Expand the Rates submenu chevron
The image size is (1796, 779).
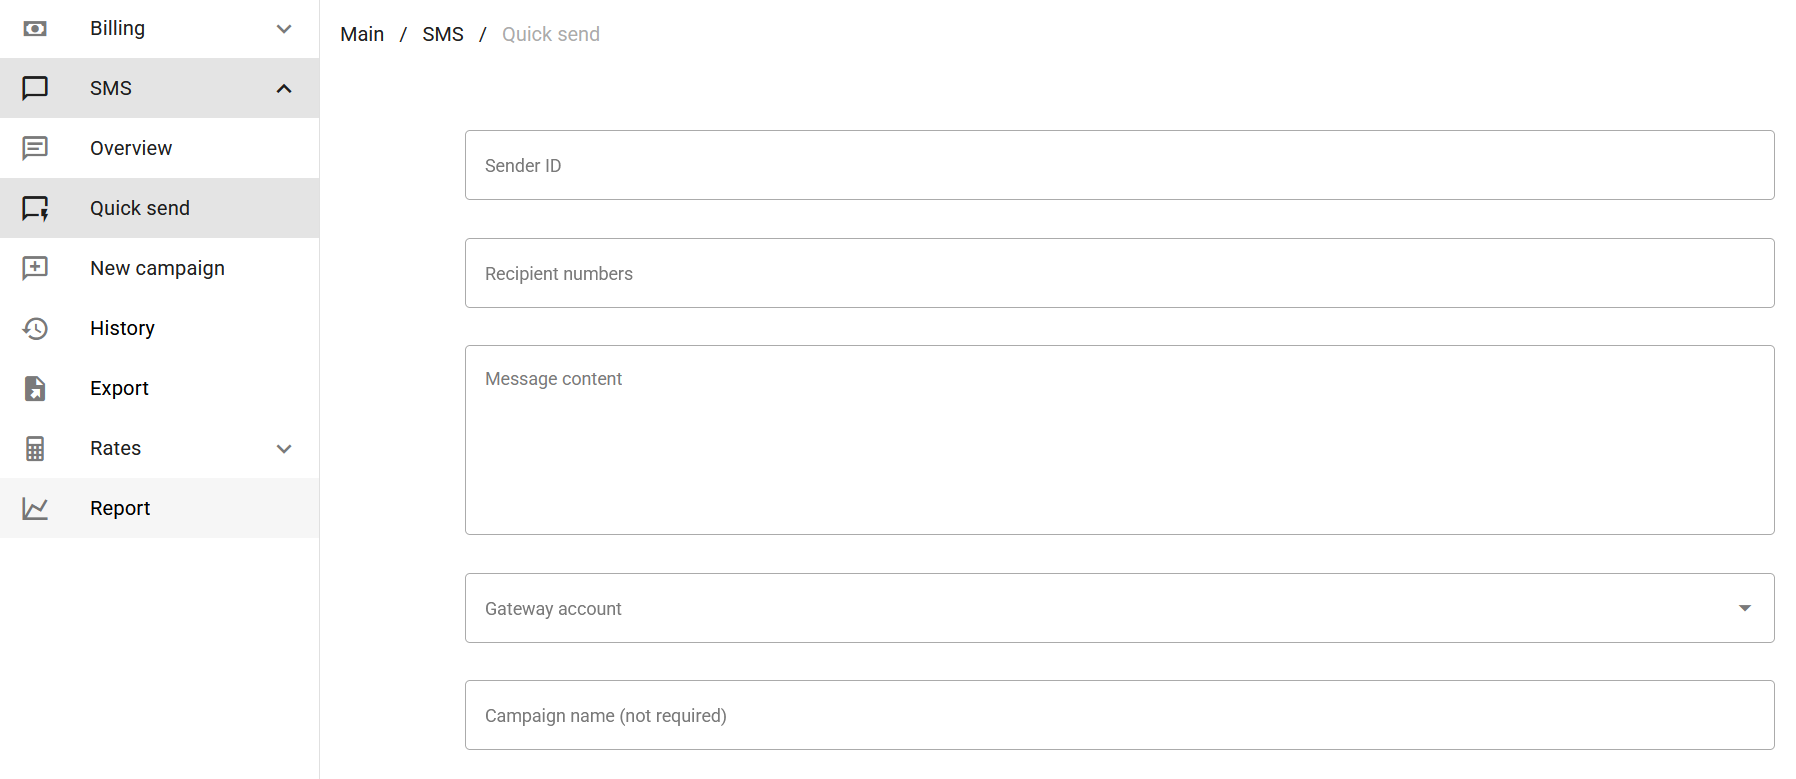284,449
